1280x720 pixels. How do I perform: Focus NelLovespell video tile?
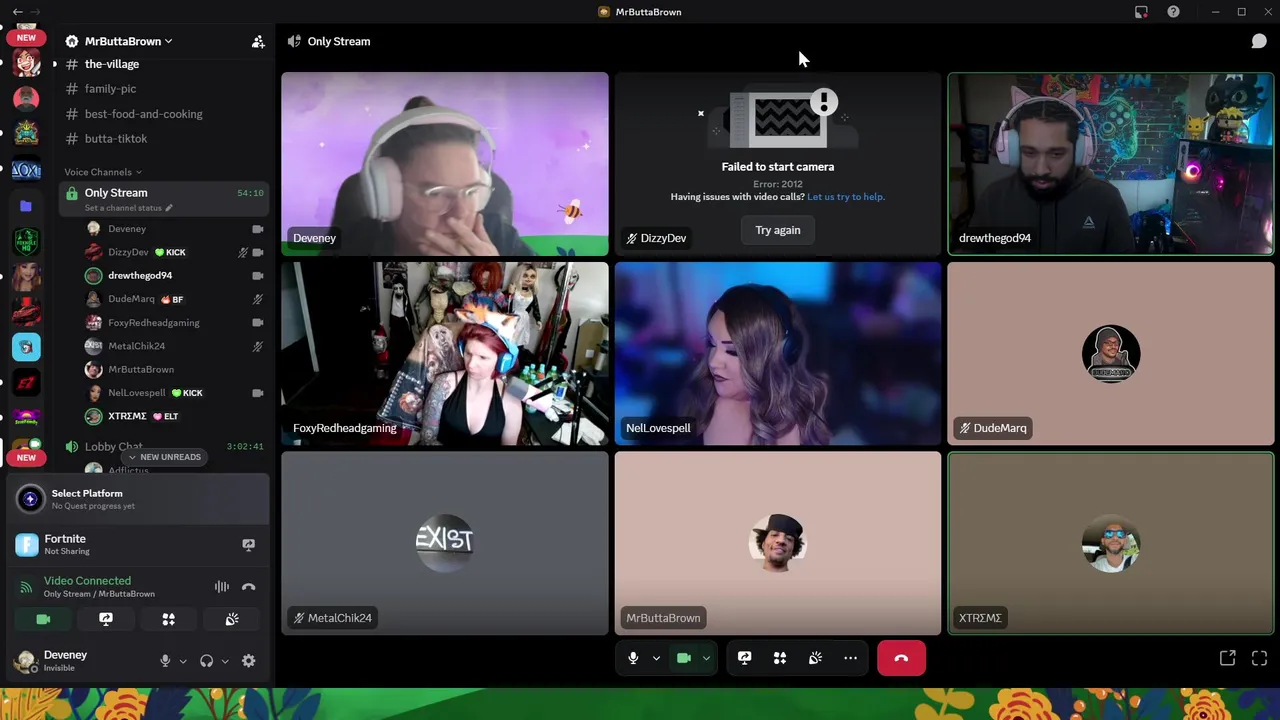[x=777, y=354]
